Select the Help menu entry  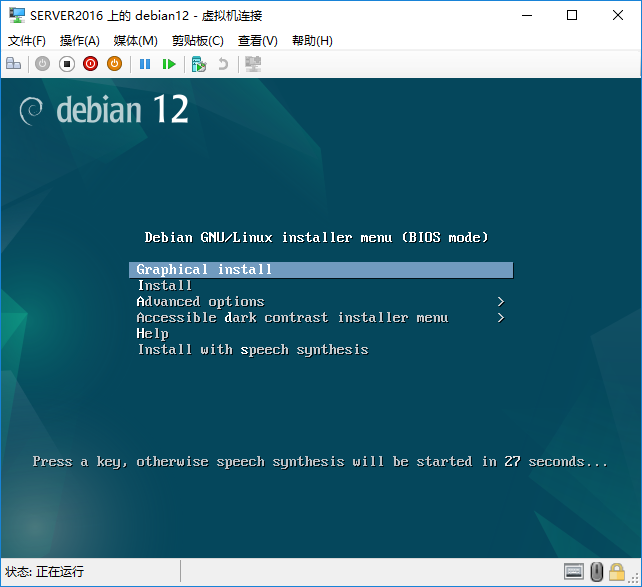click(x=152, y=334)
